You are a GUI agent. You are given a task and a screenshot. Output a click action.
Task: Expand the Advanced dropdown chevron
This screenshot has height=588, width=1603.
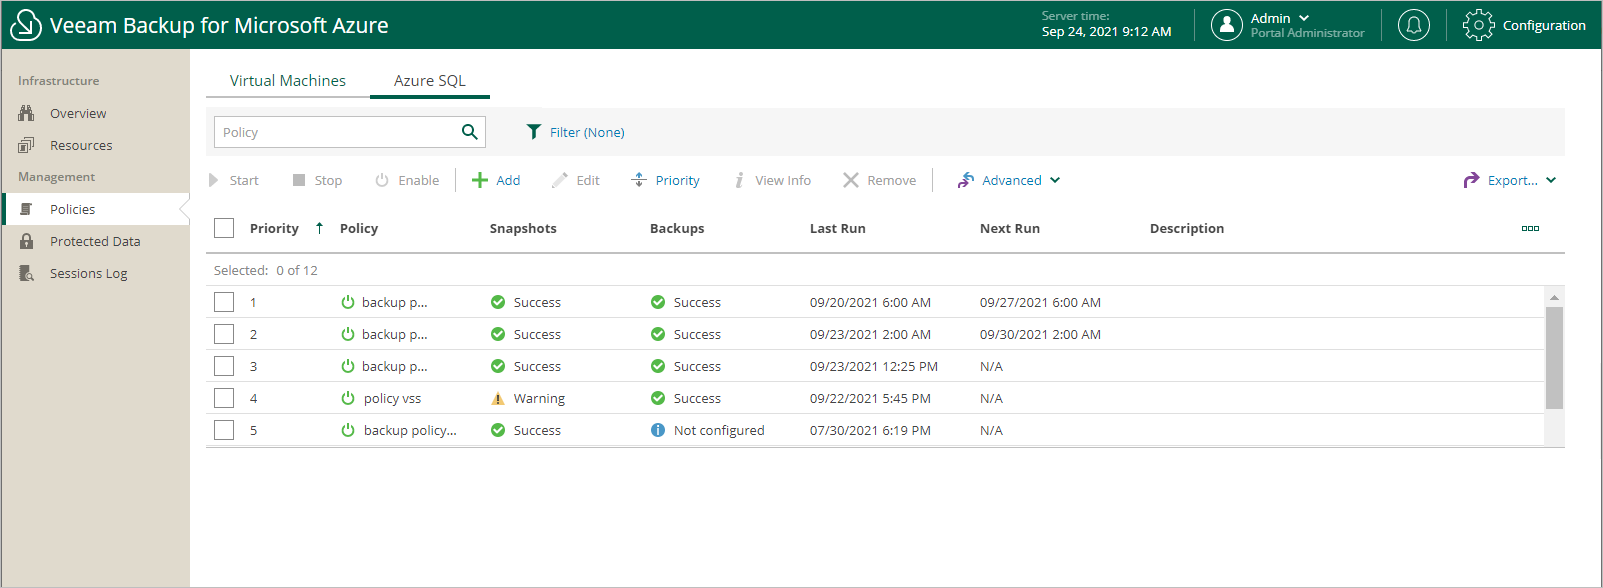tap(1055, 180)
